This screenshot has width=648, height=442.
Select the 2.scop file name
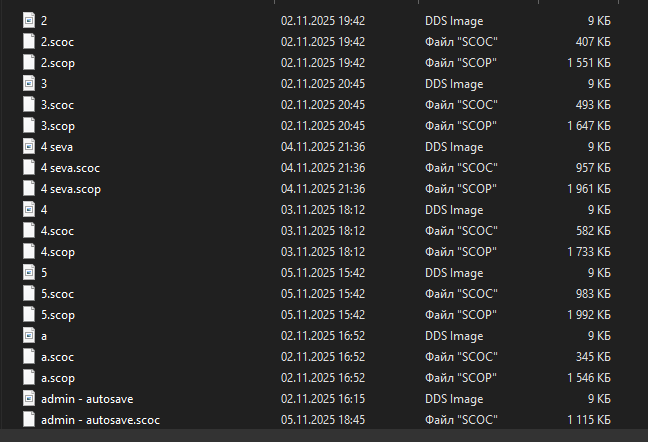click(x=58, y=62)
